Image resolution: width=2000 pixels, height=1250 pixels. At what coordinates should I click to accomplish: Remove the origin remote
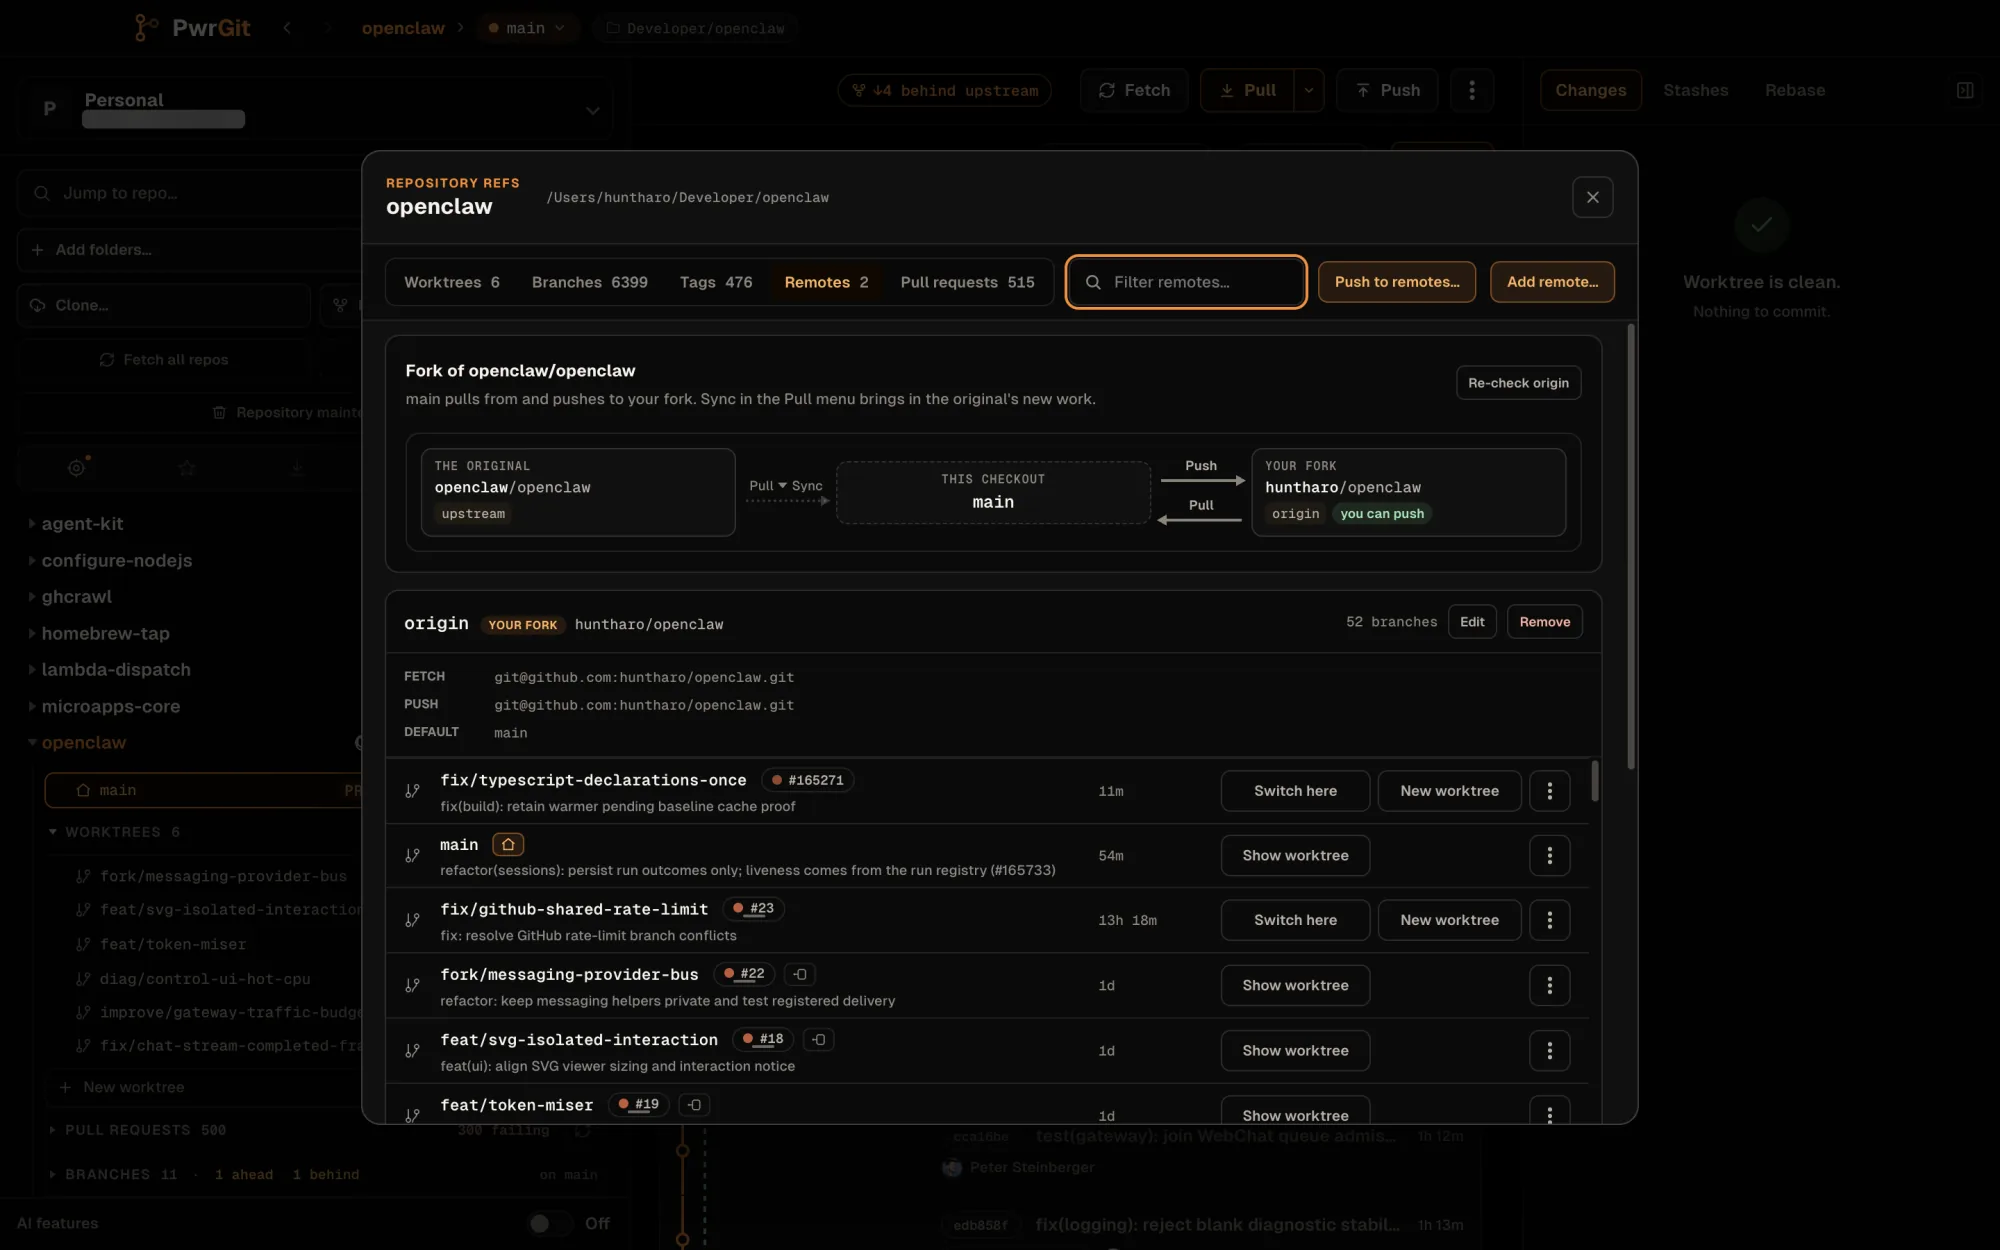pyautogui.click(x=1544, y=622)
